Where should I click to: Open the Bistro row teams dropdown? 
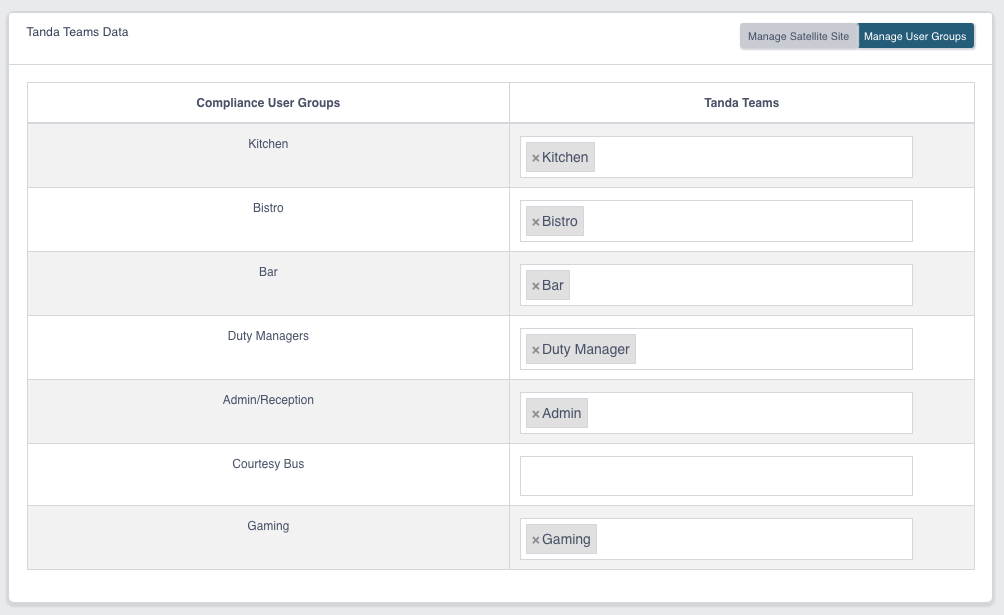(x=745, y=221)
